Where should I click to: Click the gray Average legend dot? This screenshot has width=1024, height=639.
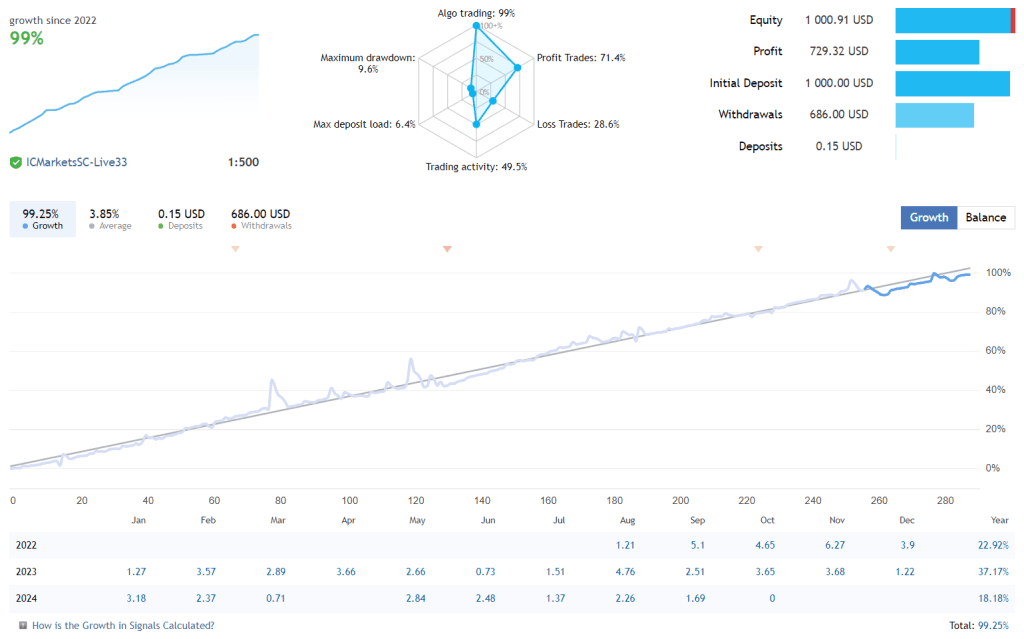point(92,226)
